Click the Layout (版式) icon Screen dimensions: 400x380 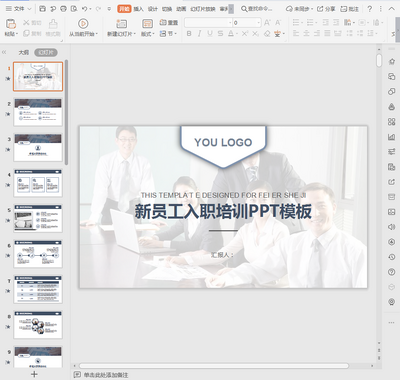[147, 24]
